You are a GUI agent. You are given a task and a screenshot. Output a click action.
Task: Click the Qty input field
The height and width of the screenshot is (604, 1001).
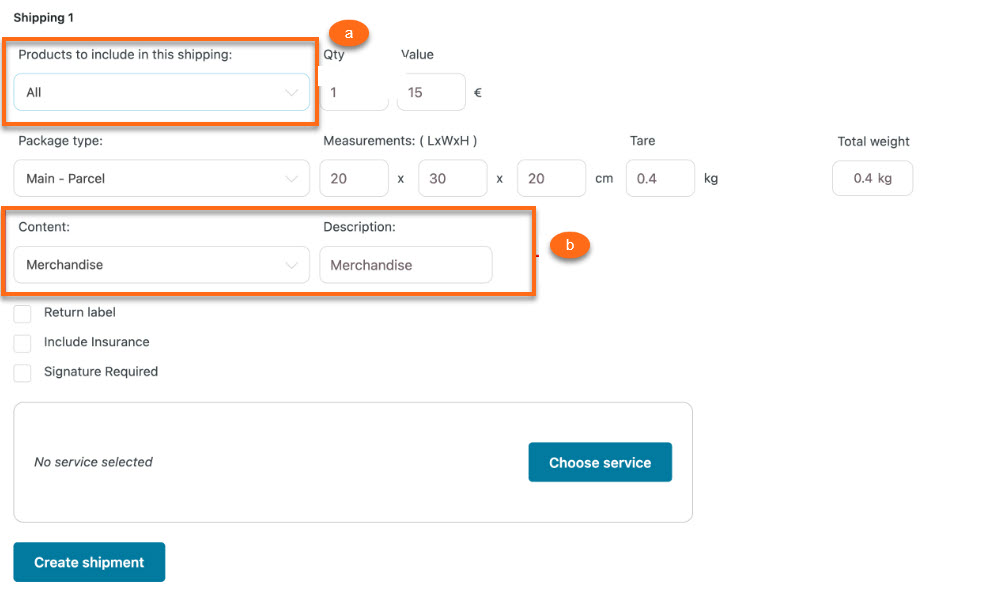pyautogui.click(x=353, y=92)
